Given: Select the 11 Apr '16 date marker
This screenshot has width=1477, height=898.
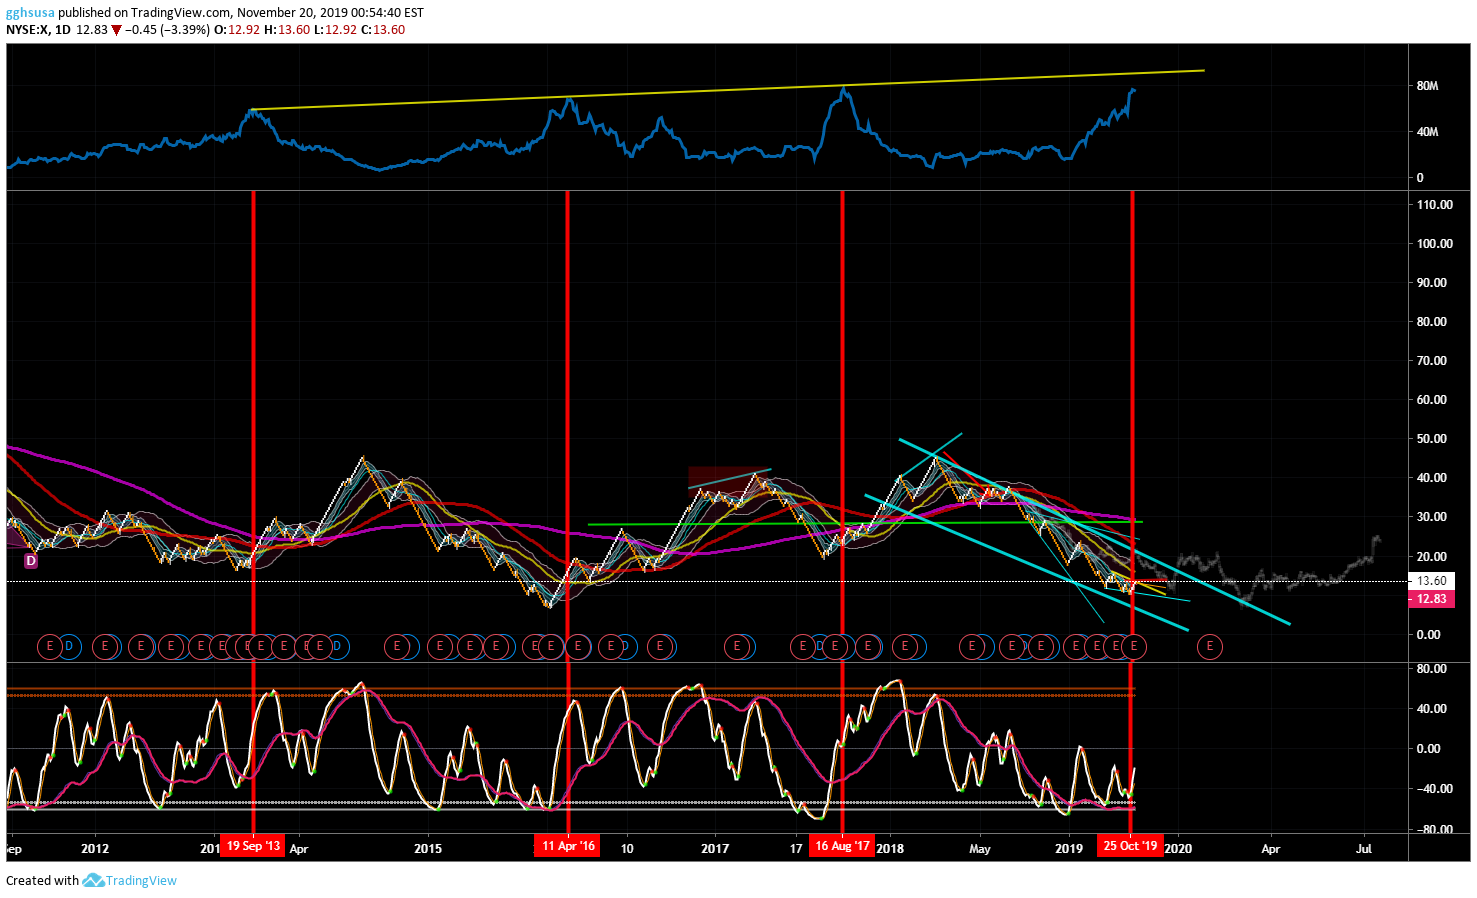Looking at the screenshot, I should coord(568,846).
